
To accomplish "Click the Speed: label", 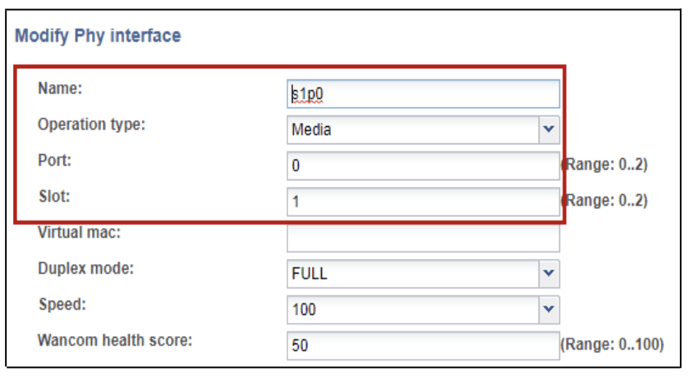I will tap(62, 304).
